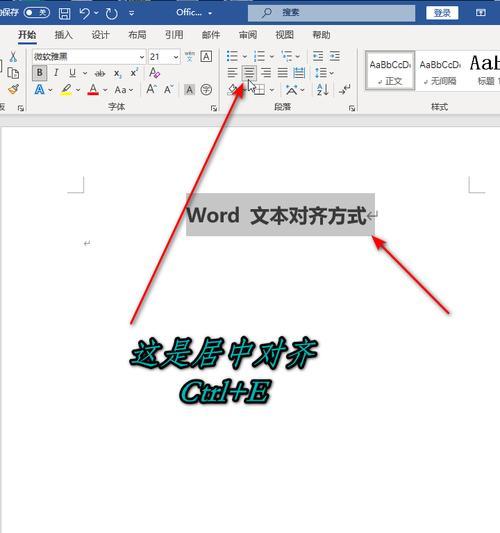Viewport: 500px width, 533px height.
Task: Click the Sort A-Z icon
Action: (322, 90)
